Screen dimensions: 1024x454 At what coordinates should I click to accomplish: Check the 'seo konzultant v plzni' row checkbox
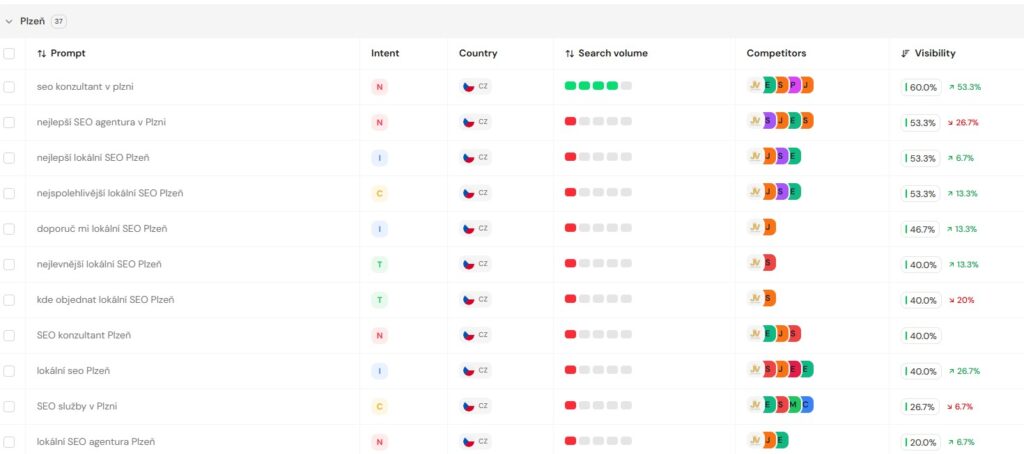9,87
